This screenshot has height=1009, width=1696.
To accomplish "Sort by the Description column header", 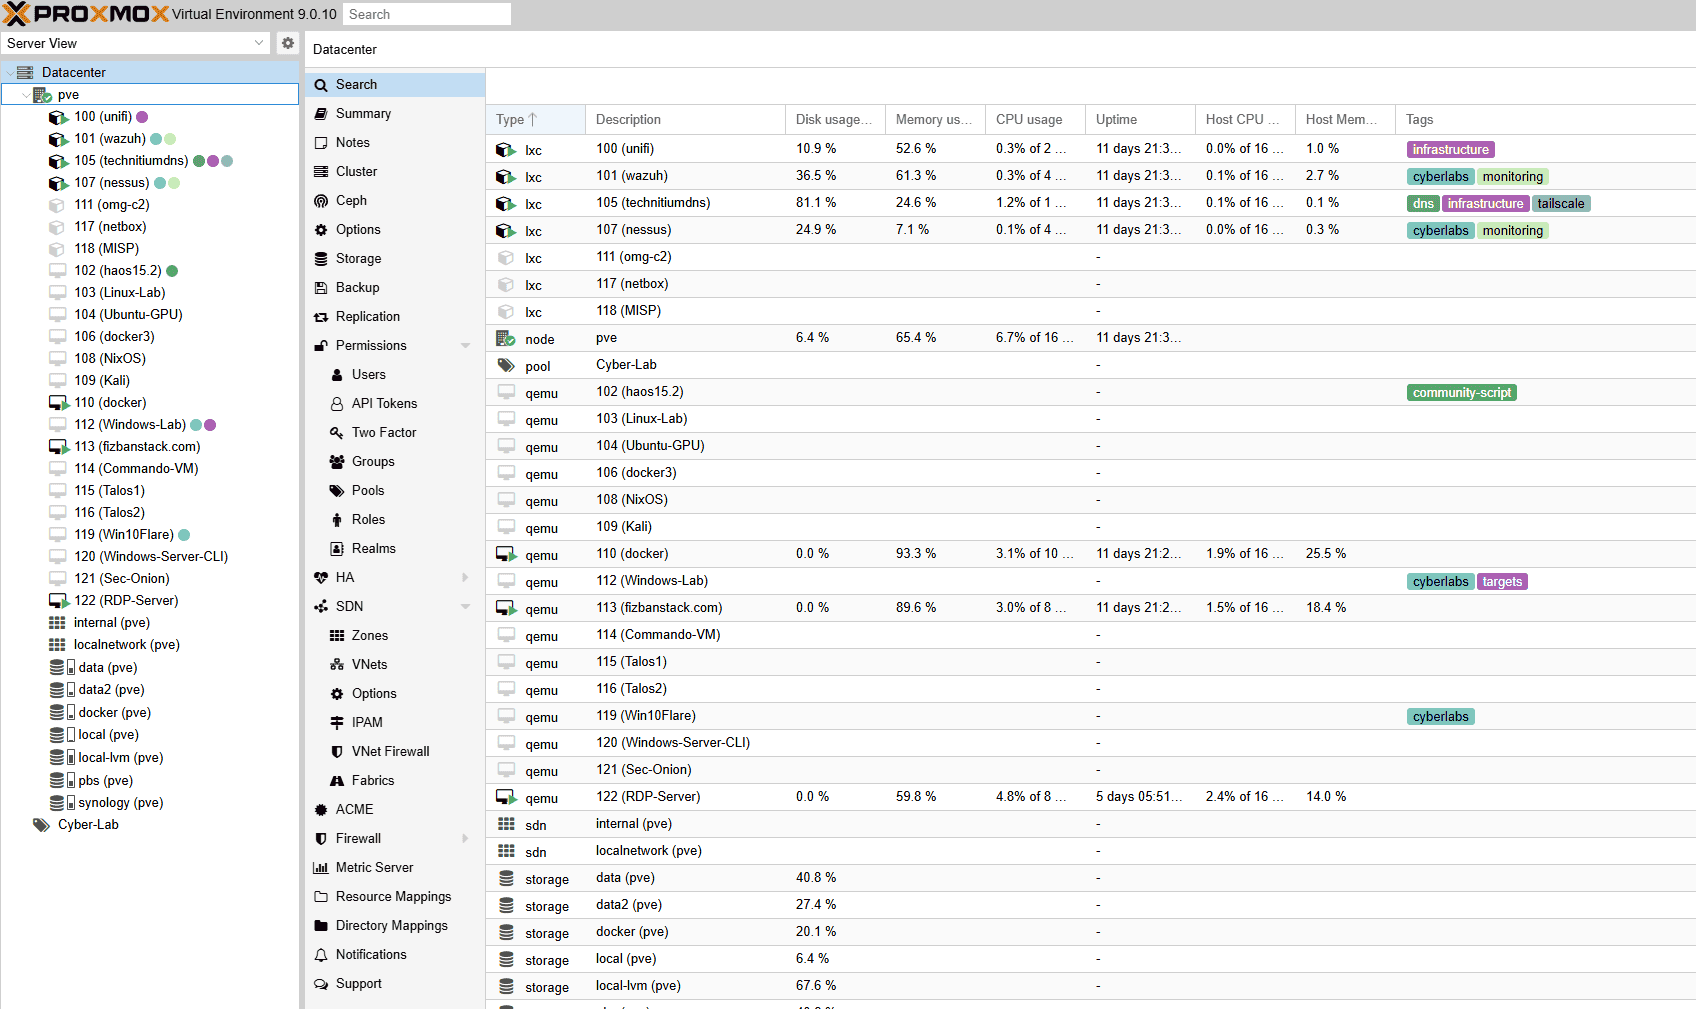I will click(685, 120).
